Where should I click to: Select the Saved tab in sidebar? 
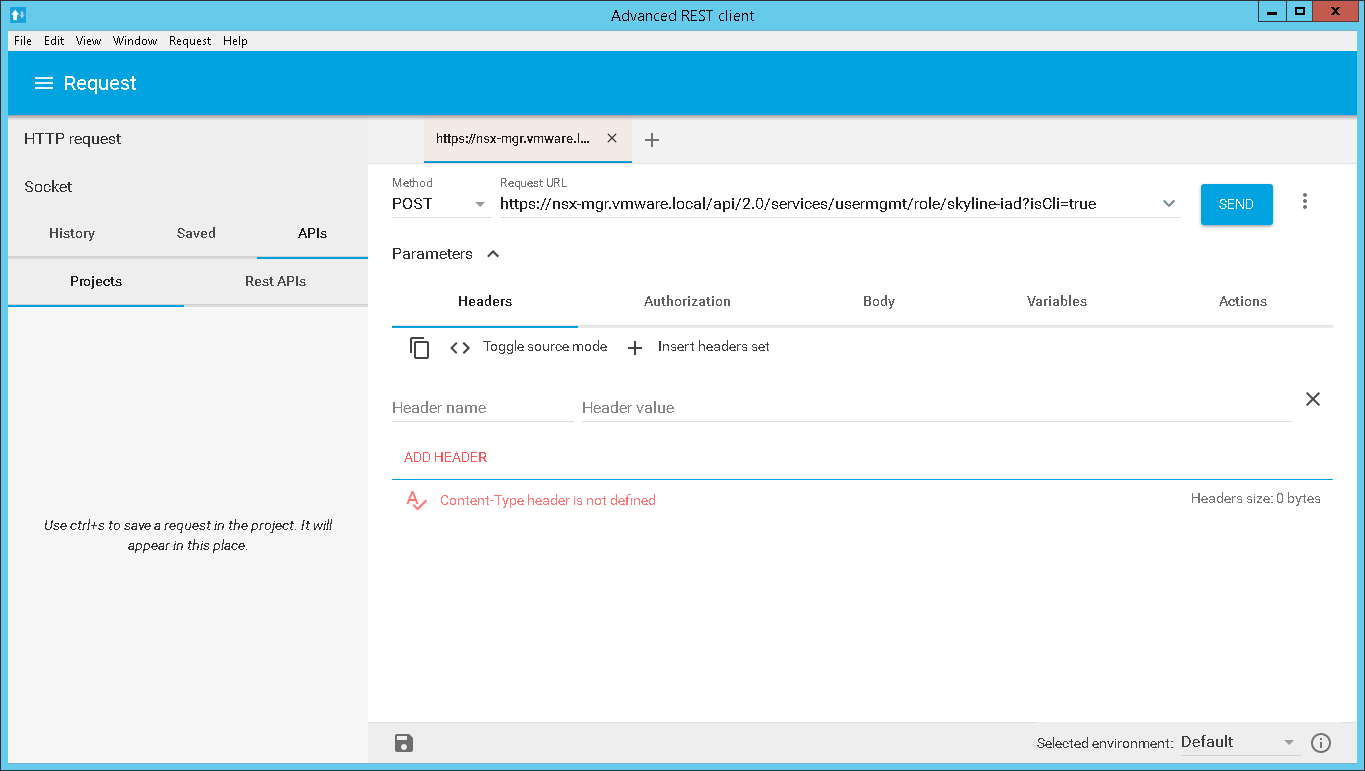pyautogui.click(x=196, y=233)
